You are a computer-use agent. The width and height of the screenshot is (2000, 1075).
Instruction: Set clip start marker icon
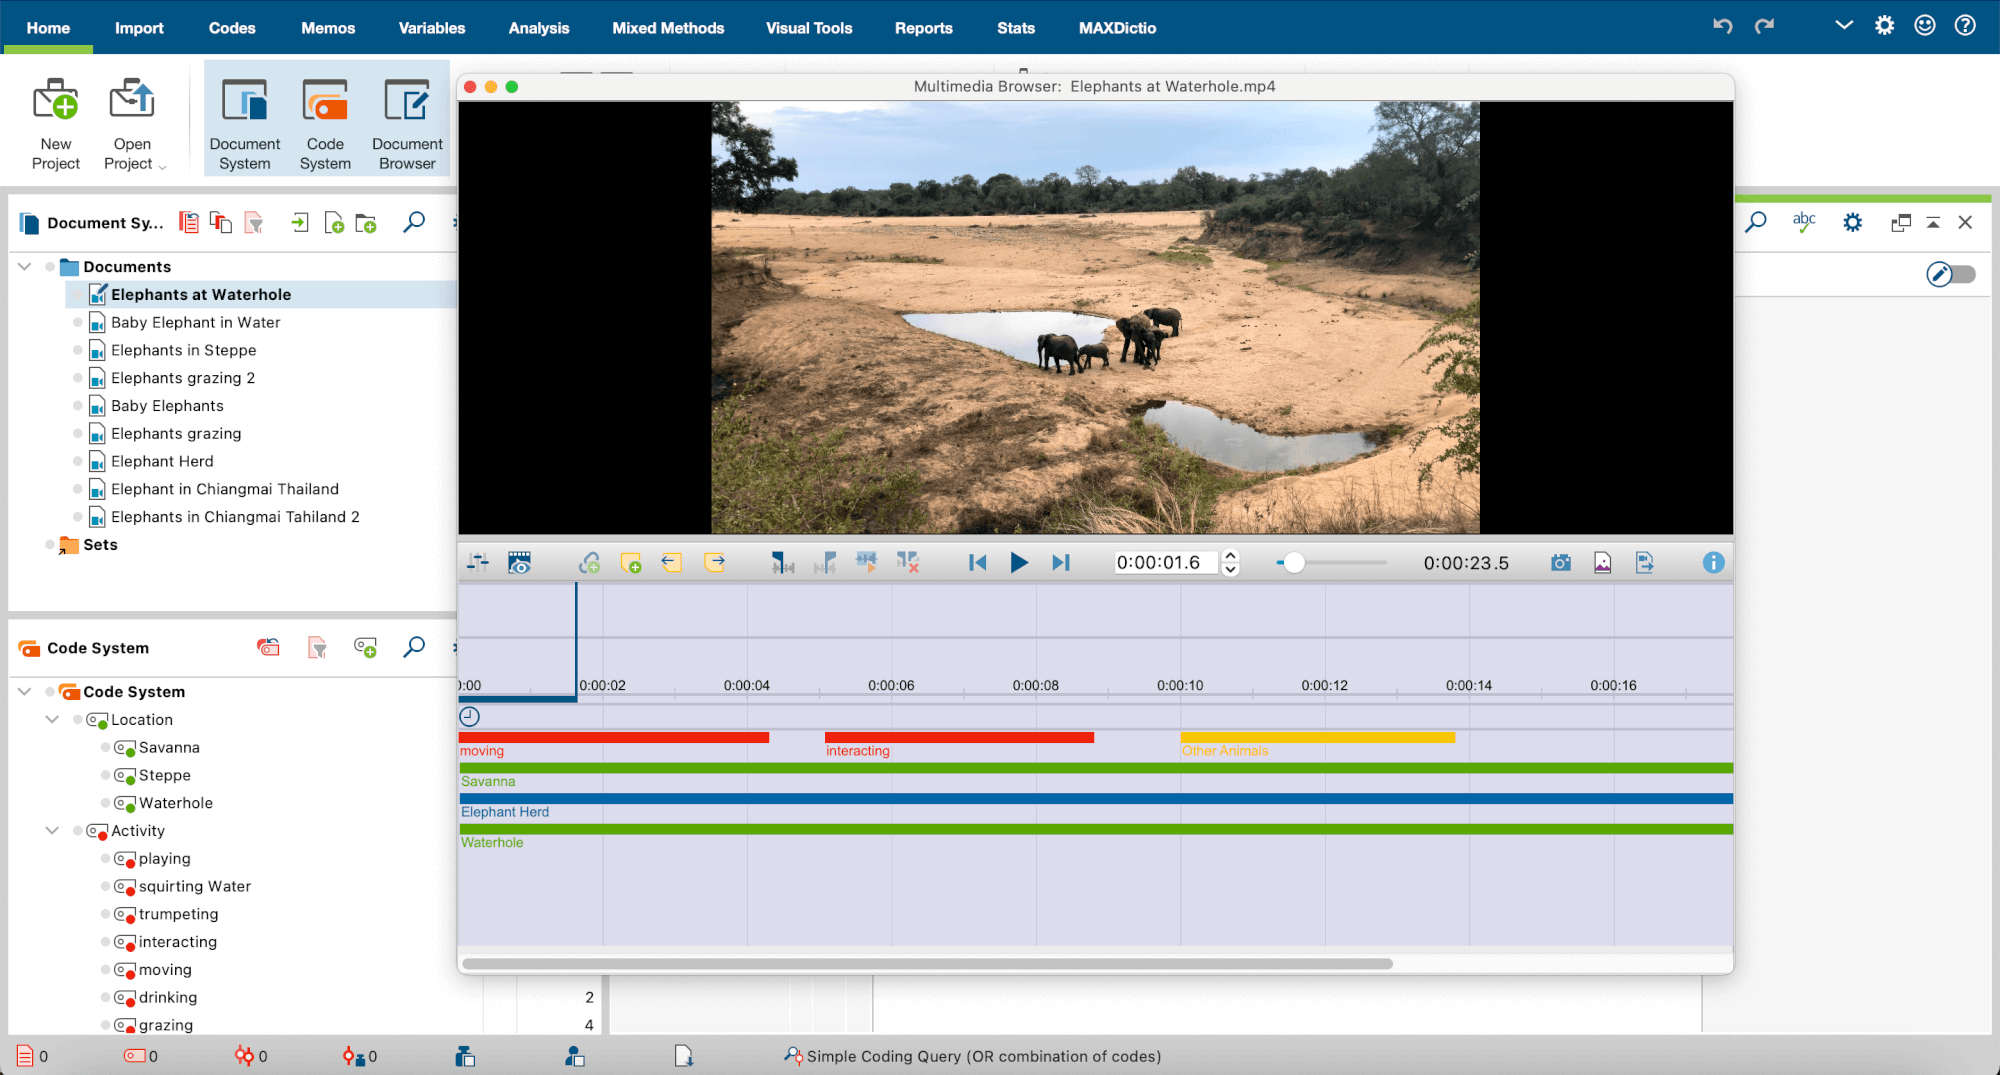782,563
